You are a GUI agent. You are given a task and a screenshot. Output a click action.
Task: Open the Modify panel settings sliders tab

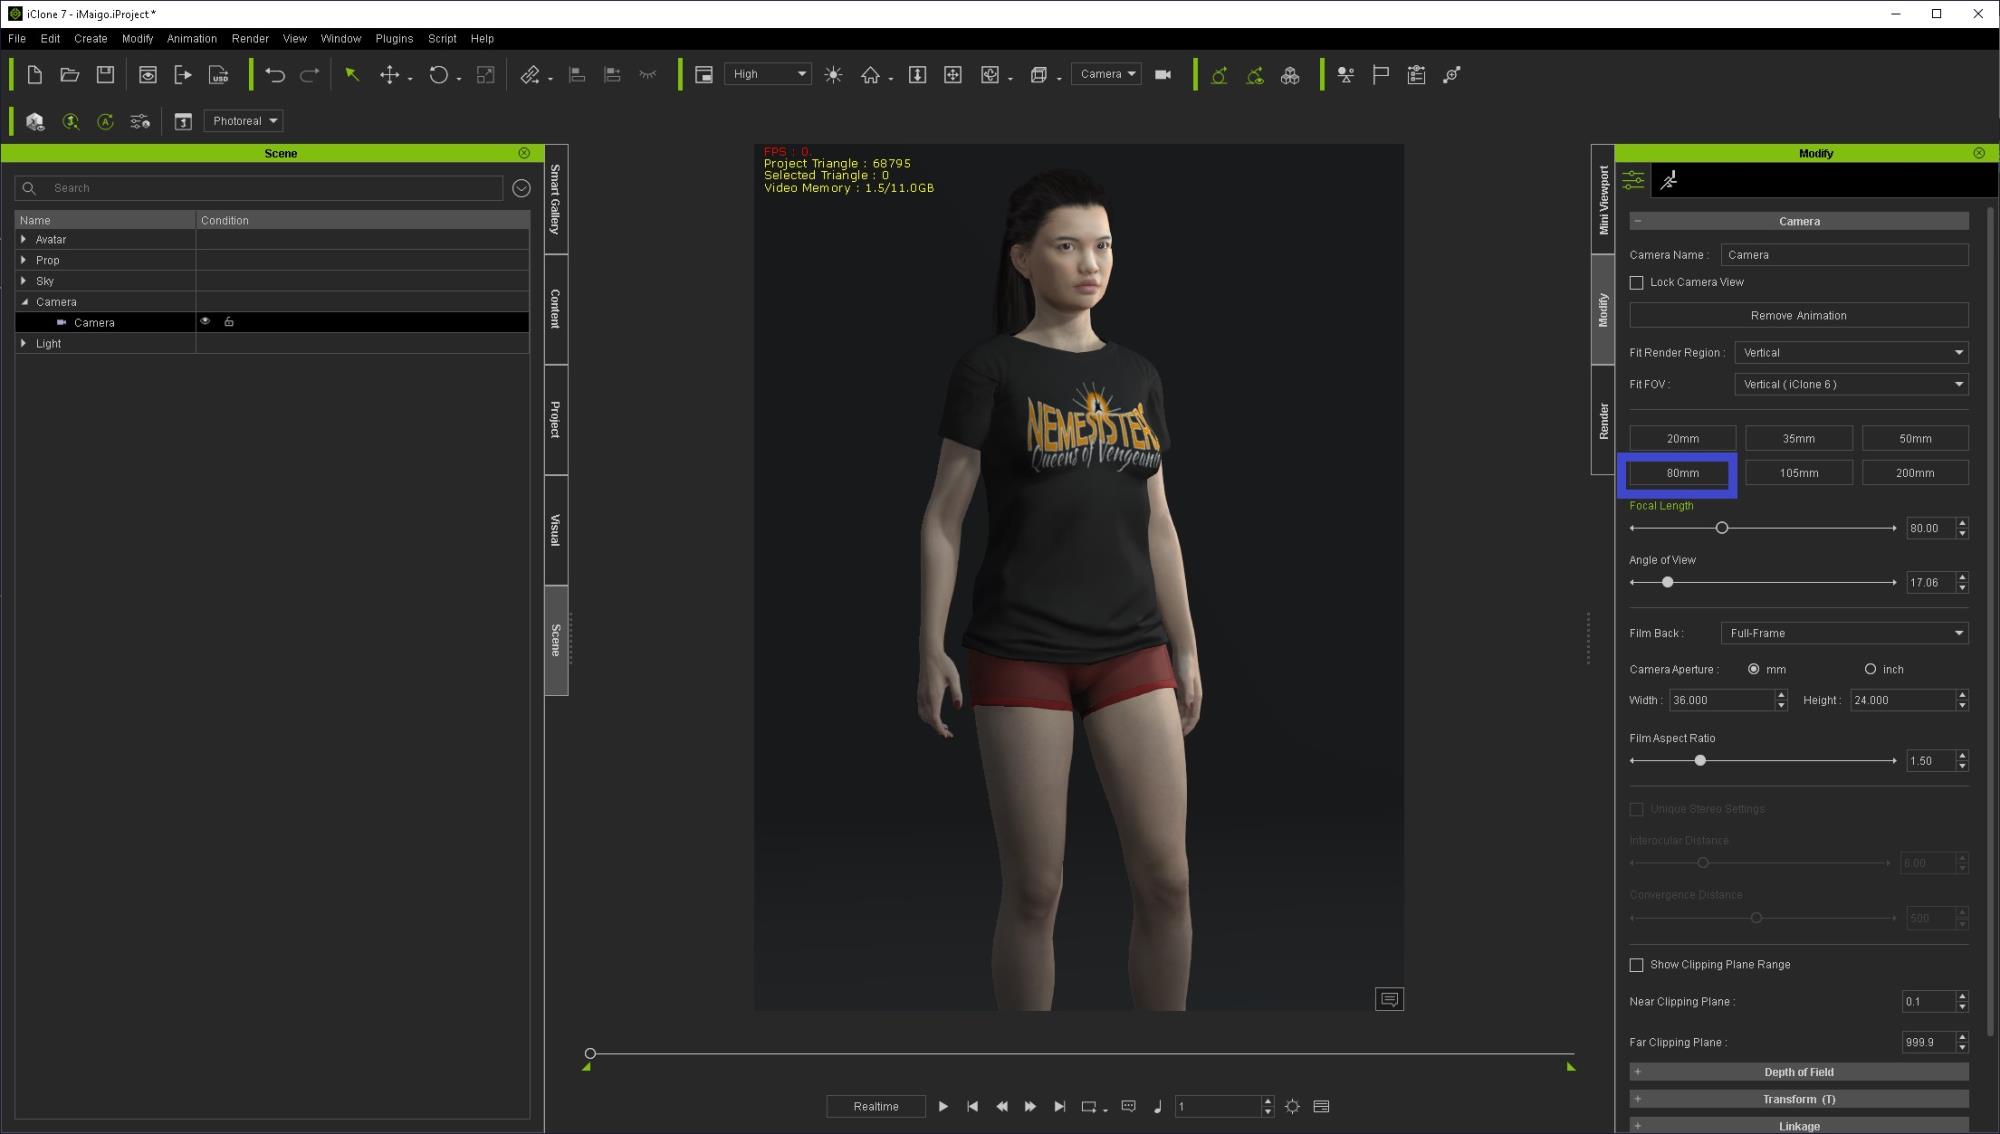[x=1633, y=180]
